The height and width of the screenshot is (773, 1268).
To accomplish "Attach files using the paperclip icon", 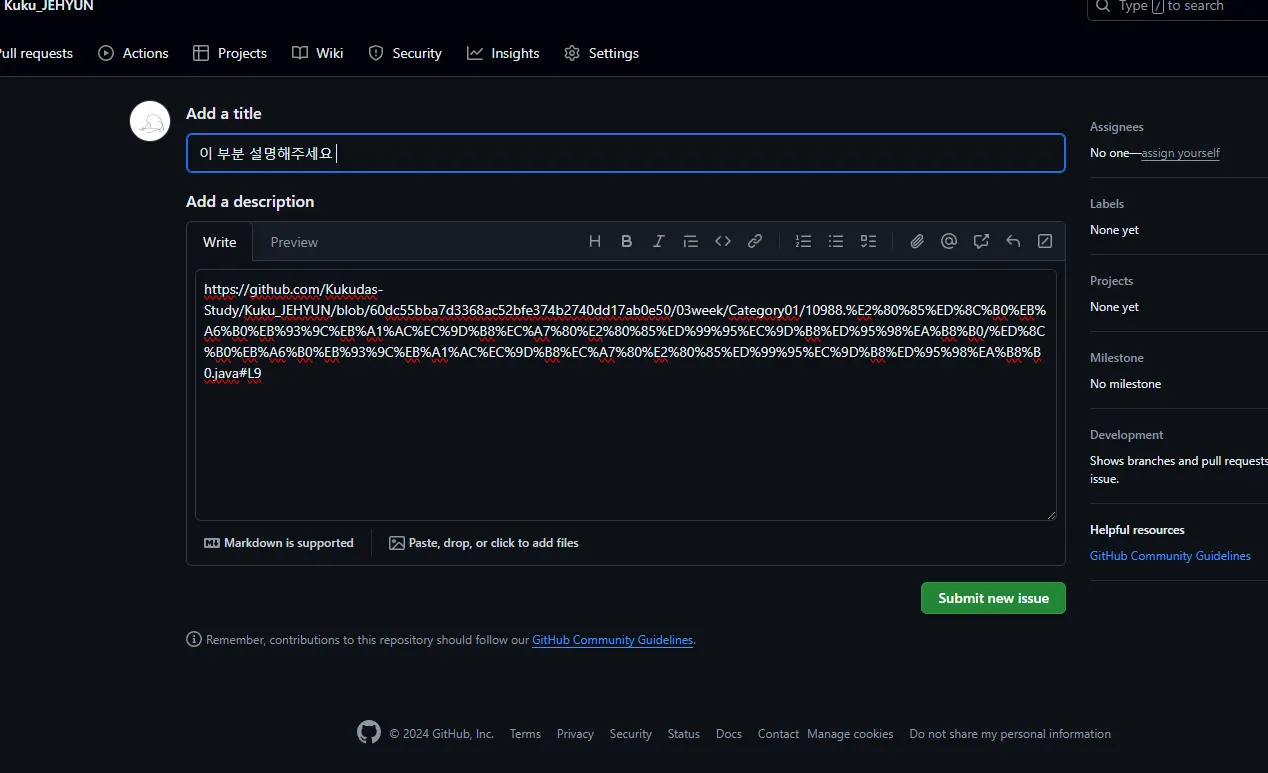I will coord(917,241).
